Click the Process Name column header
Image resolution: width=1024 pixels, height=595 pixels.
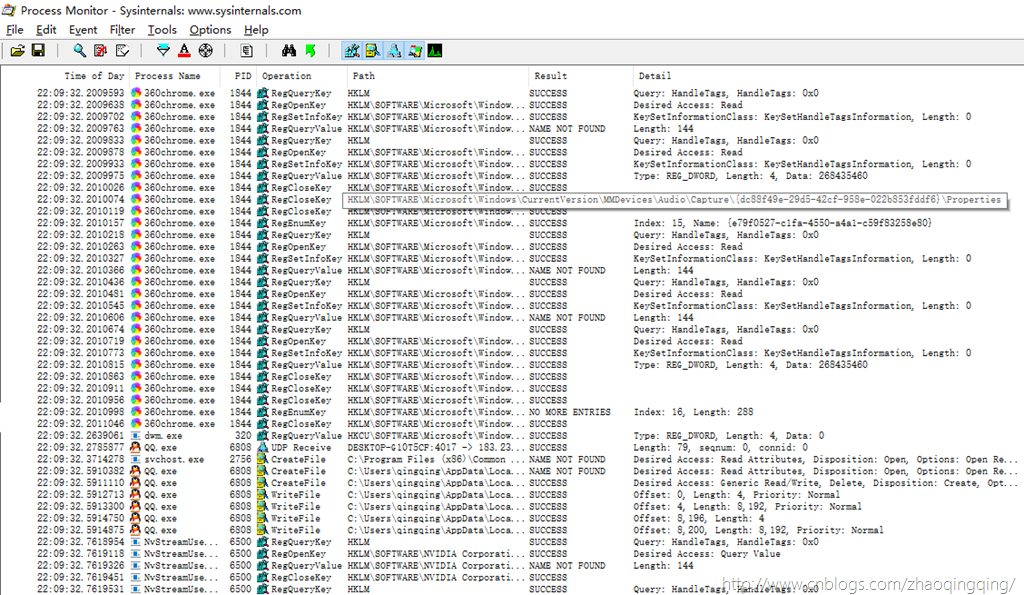coord(168,76)
